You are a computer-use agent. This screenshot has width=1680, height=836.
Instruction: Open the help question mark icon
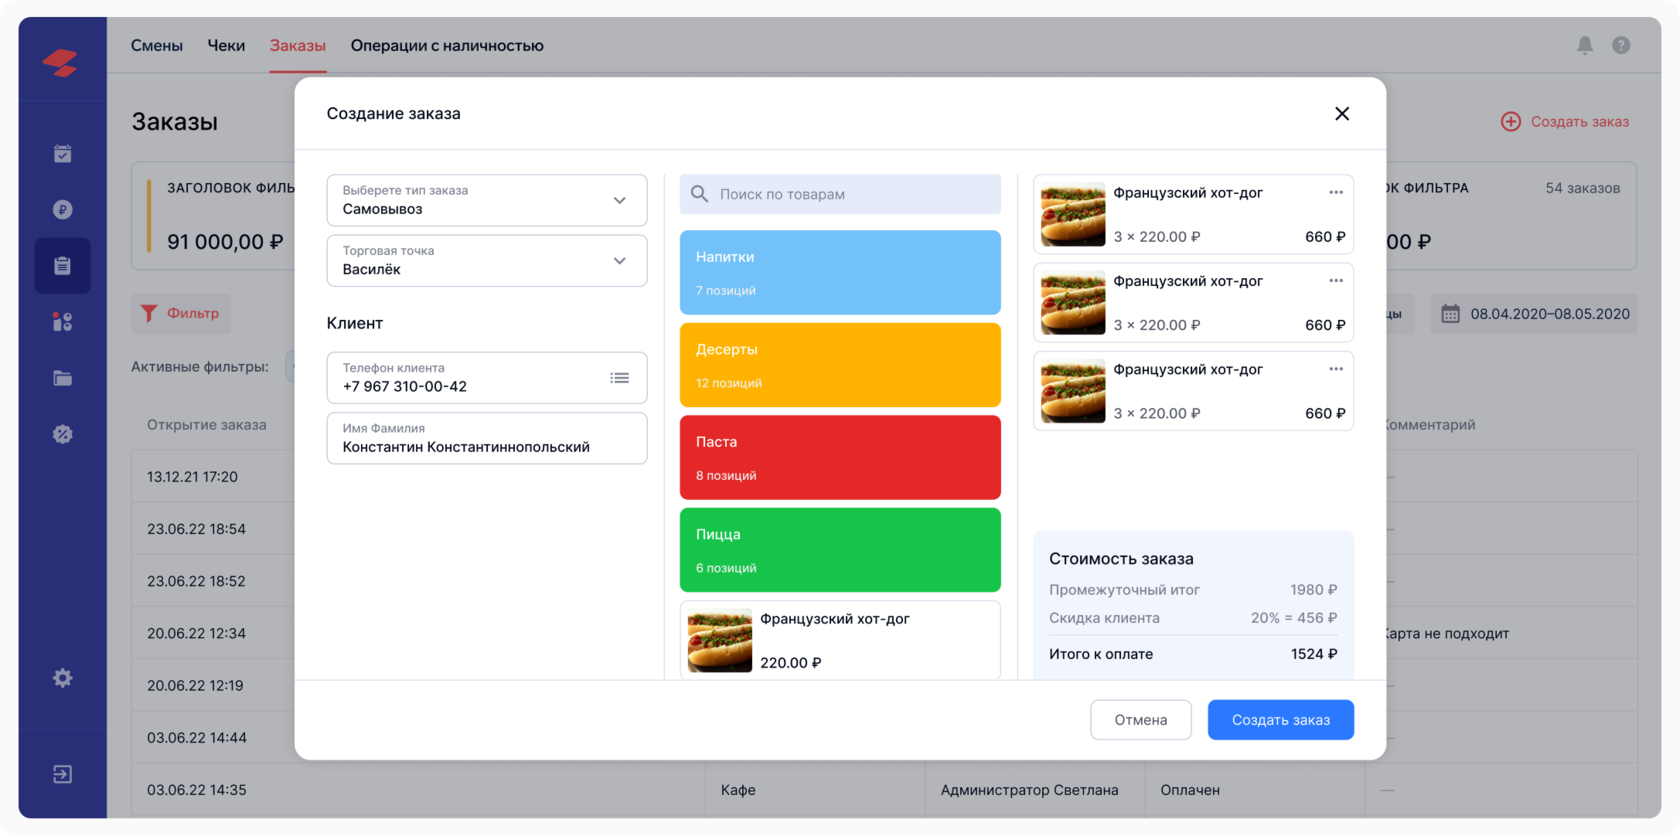[x=1621, y=45]
